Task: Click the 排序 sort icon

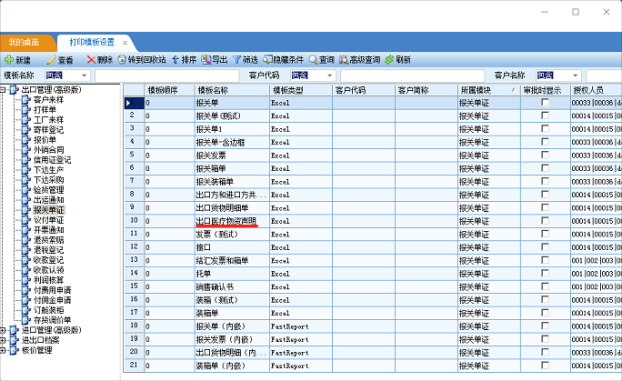Action: click(x=175, y=60)
